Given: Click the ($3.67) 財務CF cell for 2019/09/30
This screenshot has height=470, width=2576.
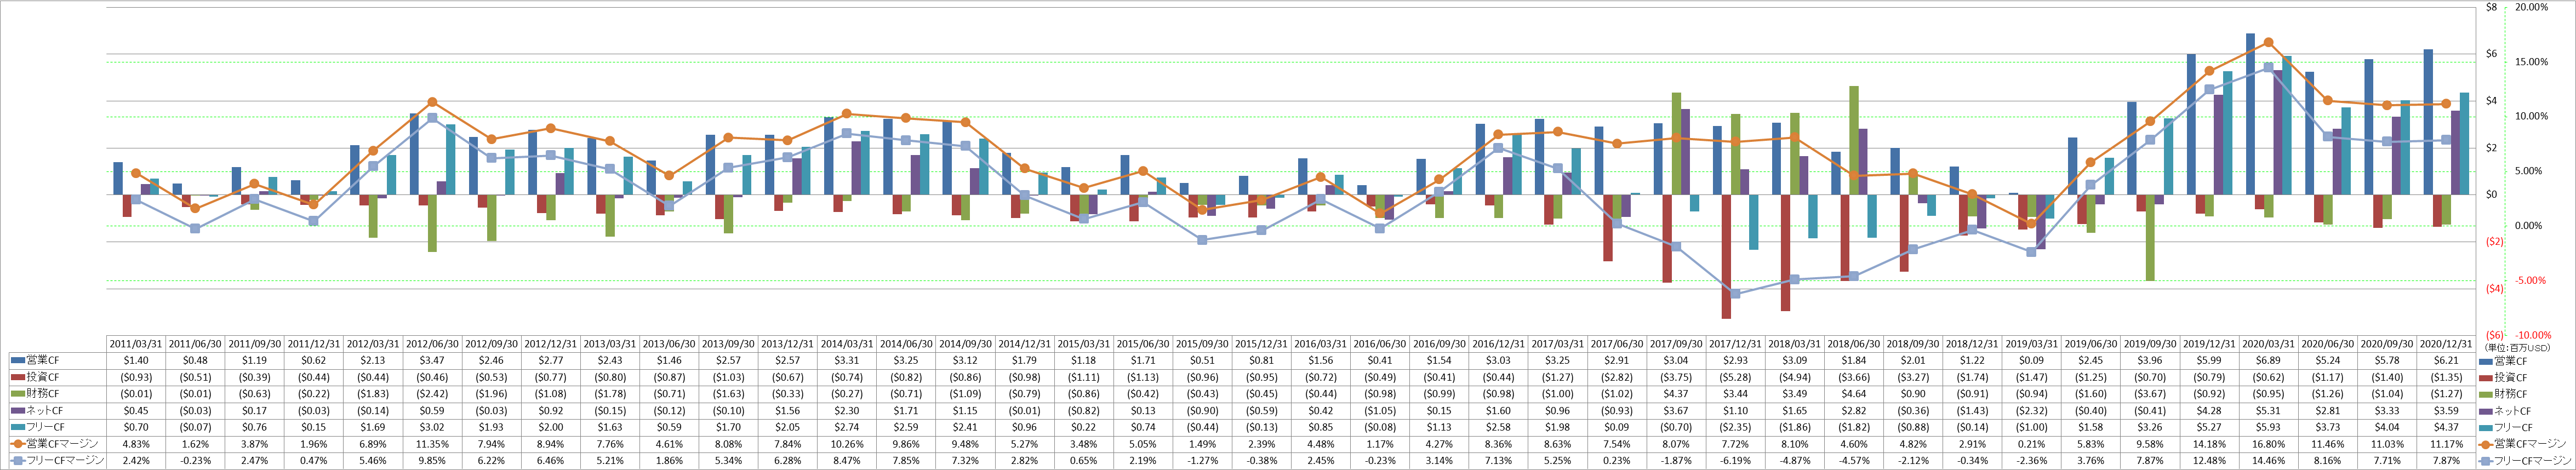Looking at the screenshot, I should (x=2152, y=394).
